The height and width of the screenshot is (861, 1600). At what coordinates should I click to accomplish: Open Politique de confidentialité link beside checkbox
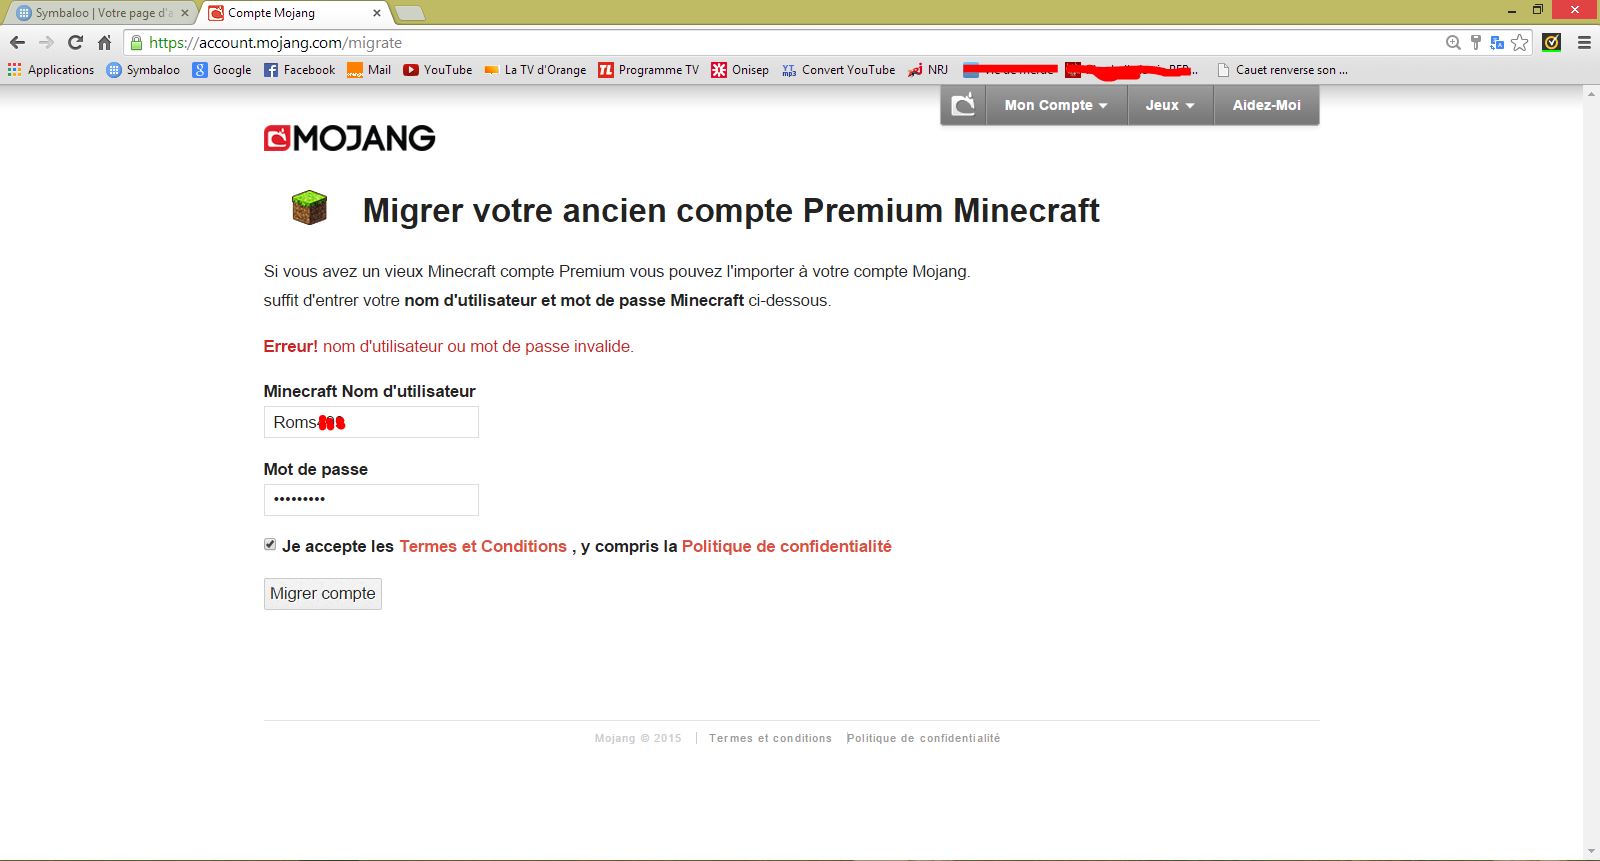787,546
